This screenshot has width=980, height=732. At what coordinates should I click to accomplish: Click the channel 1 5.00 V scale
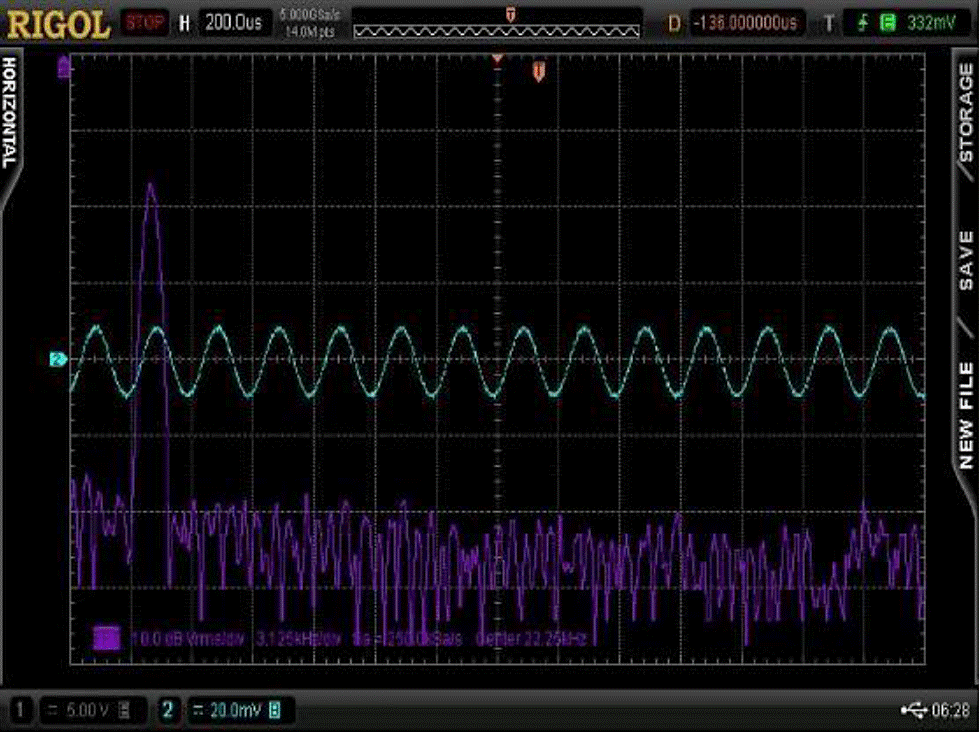[85, 710]
